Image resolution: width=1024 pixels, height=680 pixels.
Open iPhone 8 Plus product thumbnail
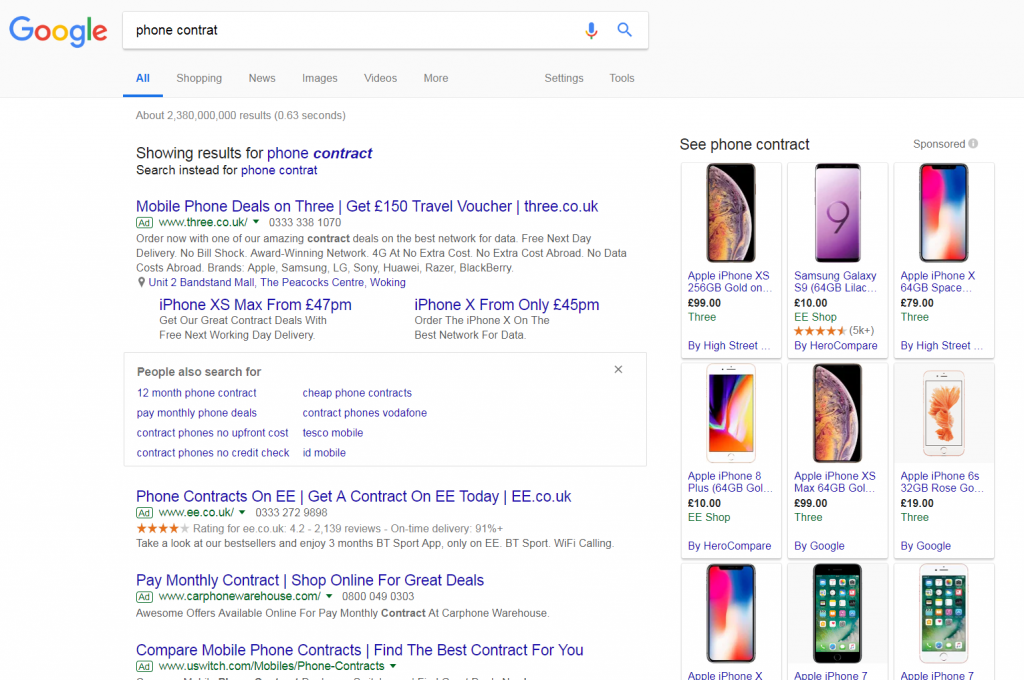pyautogui.click(x=731, y=413)
